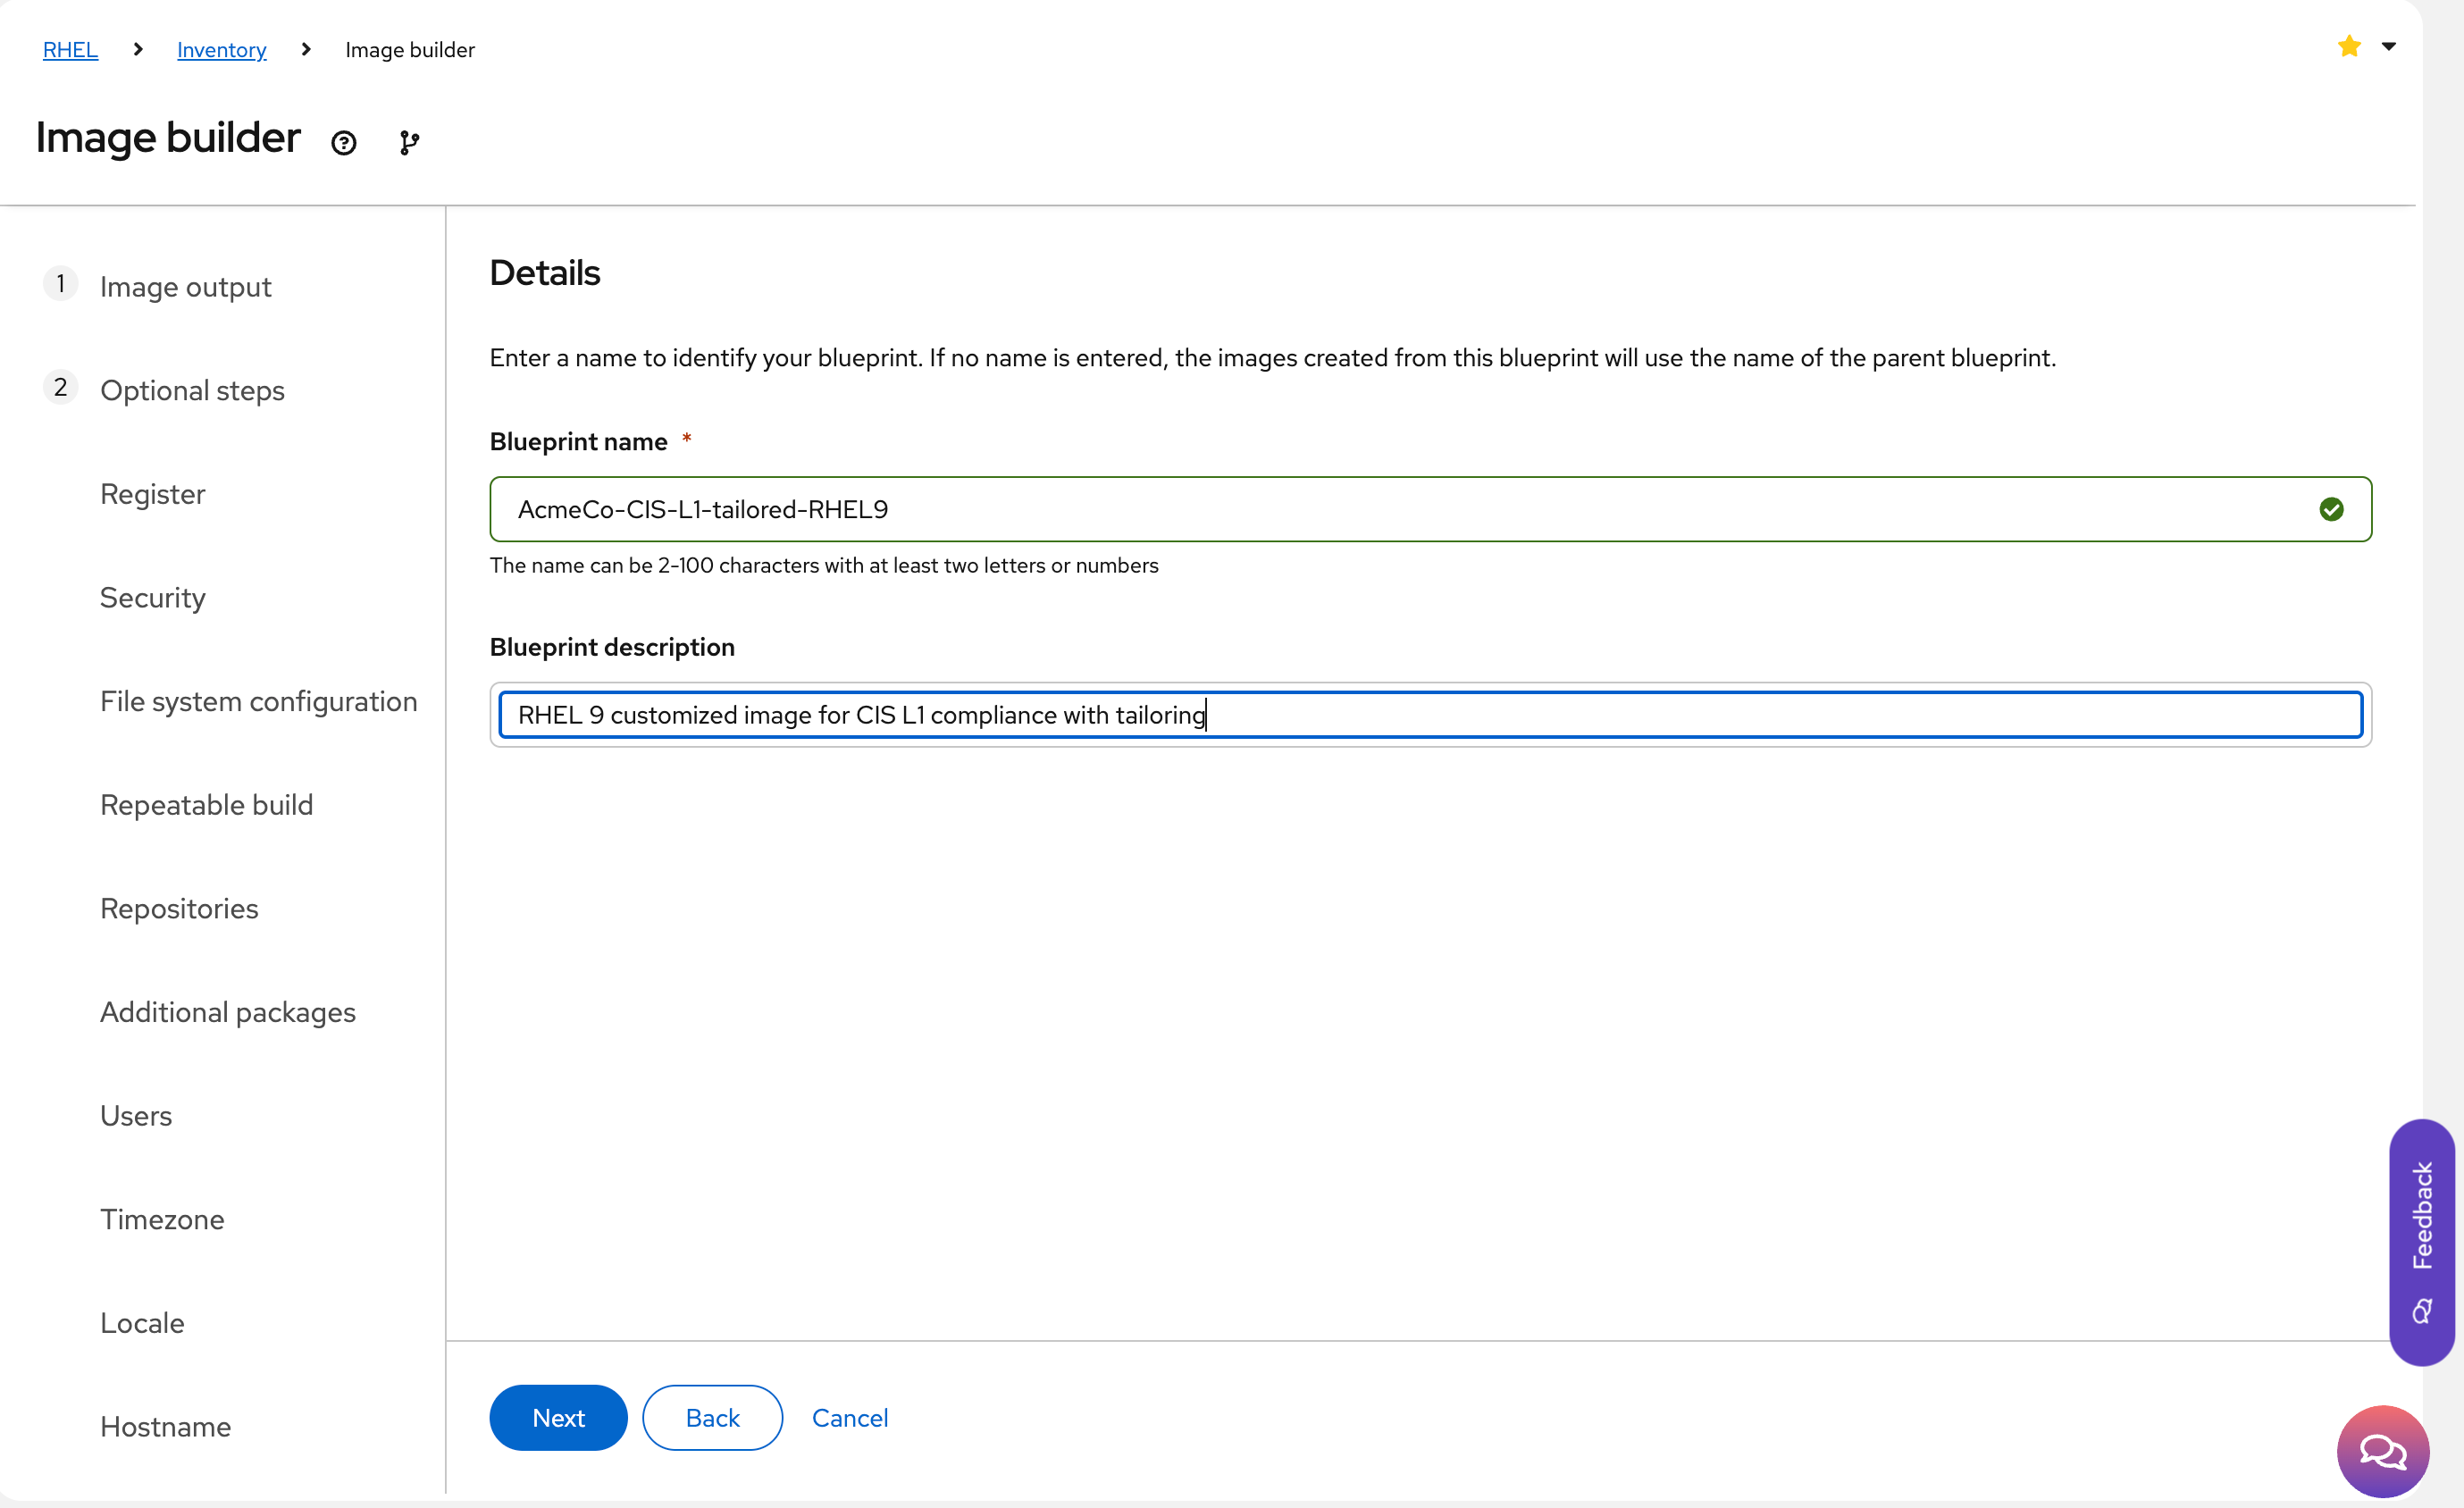
Task: Cancel the blueprint wizard
Action: point(849,1418)
